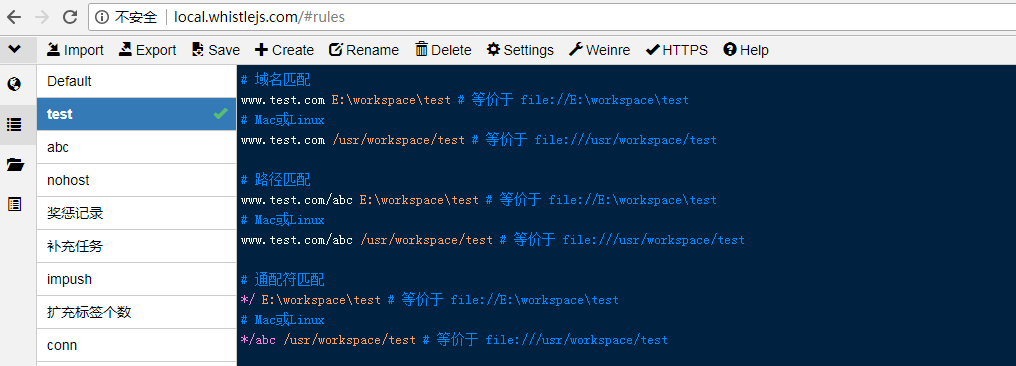
Task: Select the 奖惩记录 rule group
Action: pos(137,213)
